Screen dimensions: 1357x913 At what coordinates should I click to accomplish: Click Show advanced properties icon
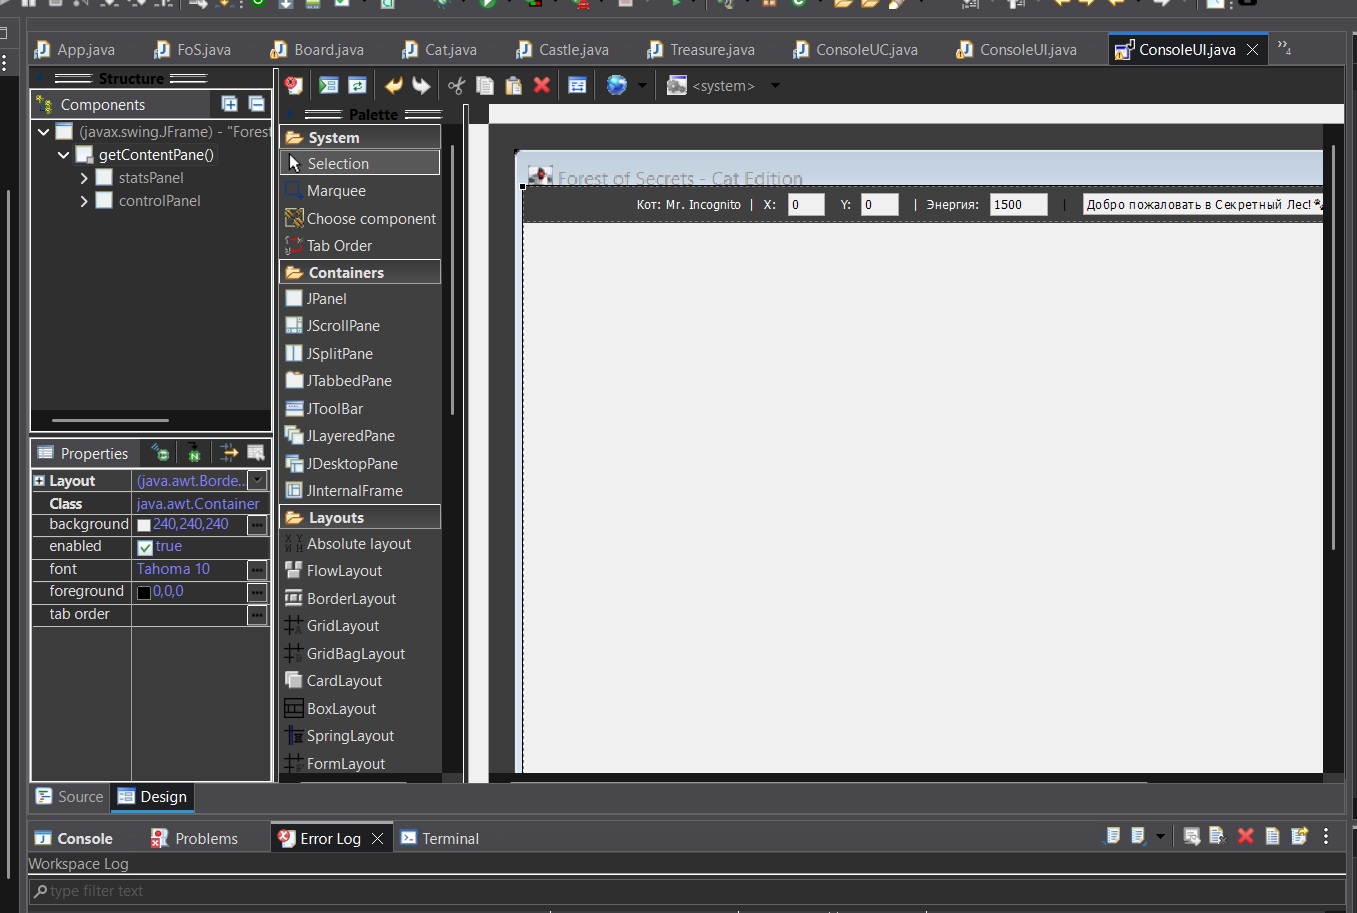229,453
